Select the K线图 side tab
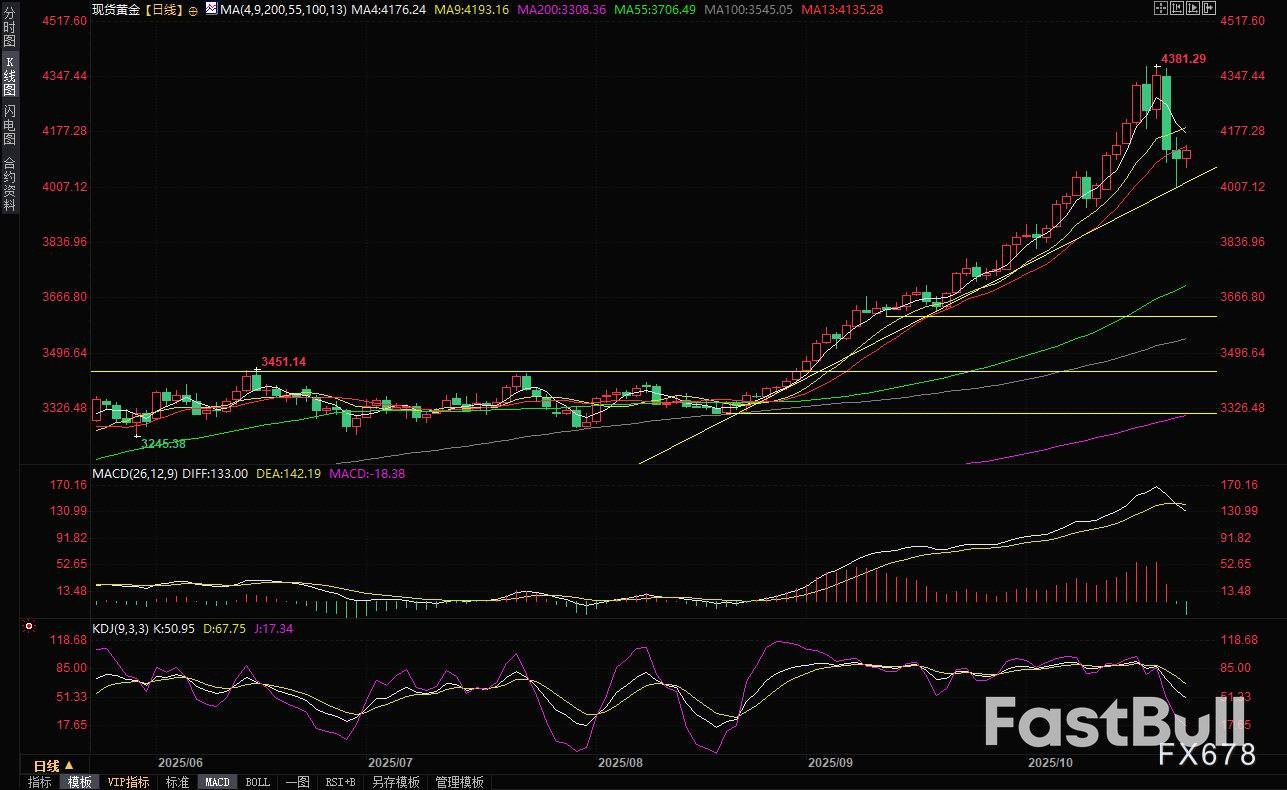1287x790 pixels. coord(9,78)
